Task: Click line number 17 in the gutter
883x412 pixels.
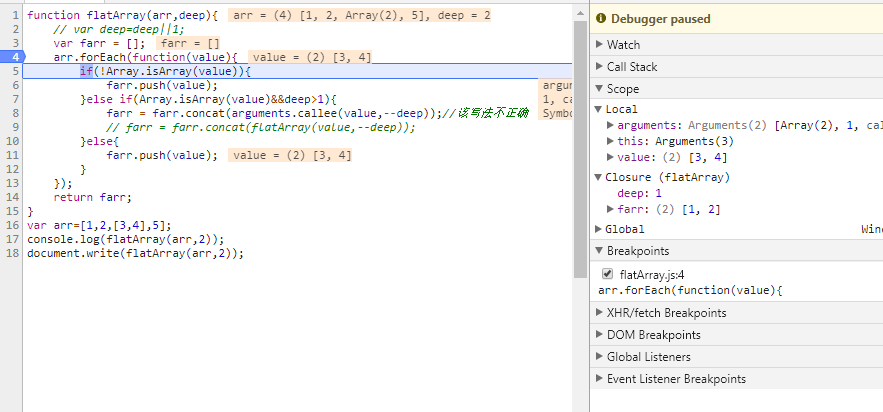Action: [x=12, y=239]
